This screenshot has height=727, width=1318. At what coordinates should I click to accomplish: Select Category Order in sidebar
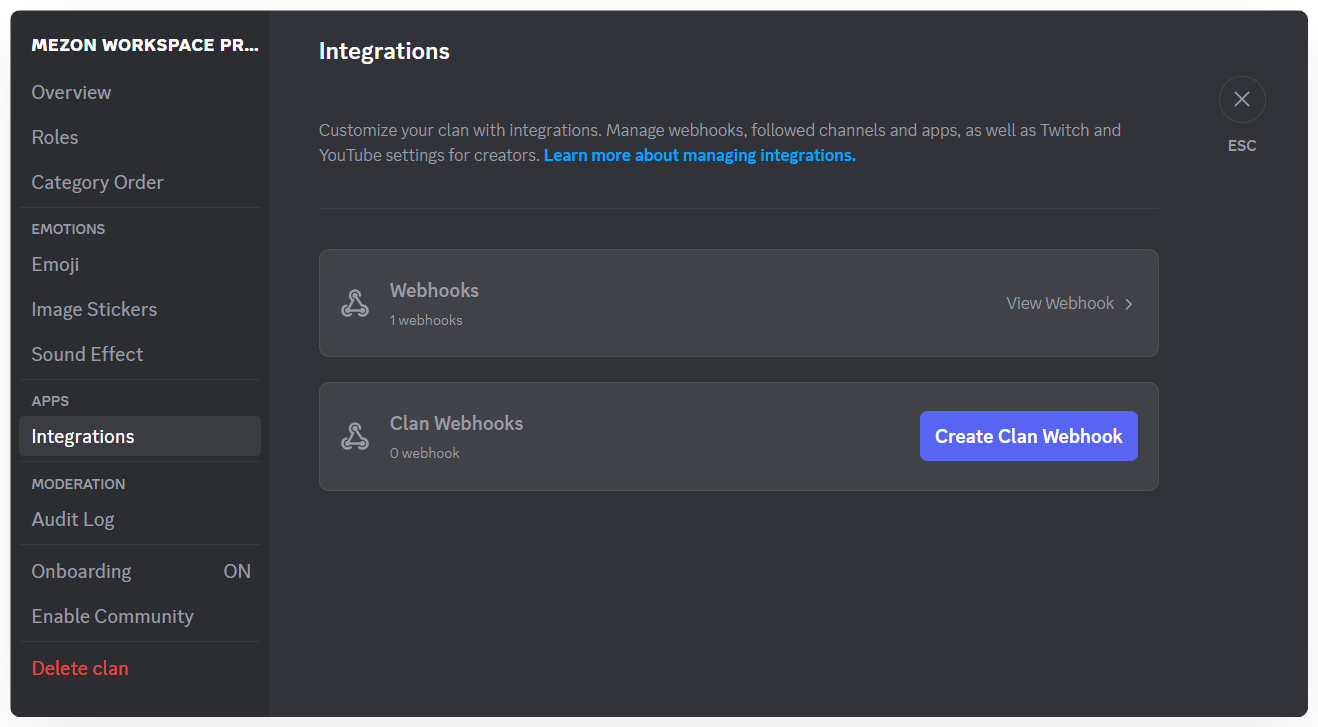point(97,182)
